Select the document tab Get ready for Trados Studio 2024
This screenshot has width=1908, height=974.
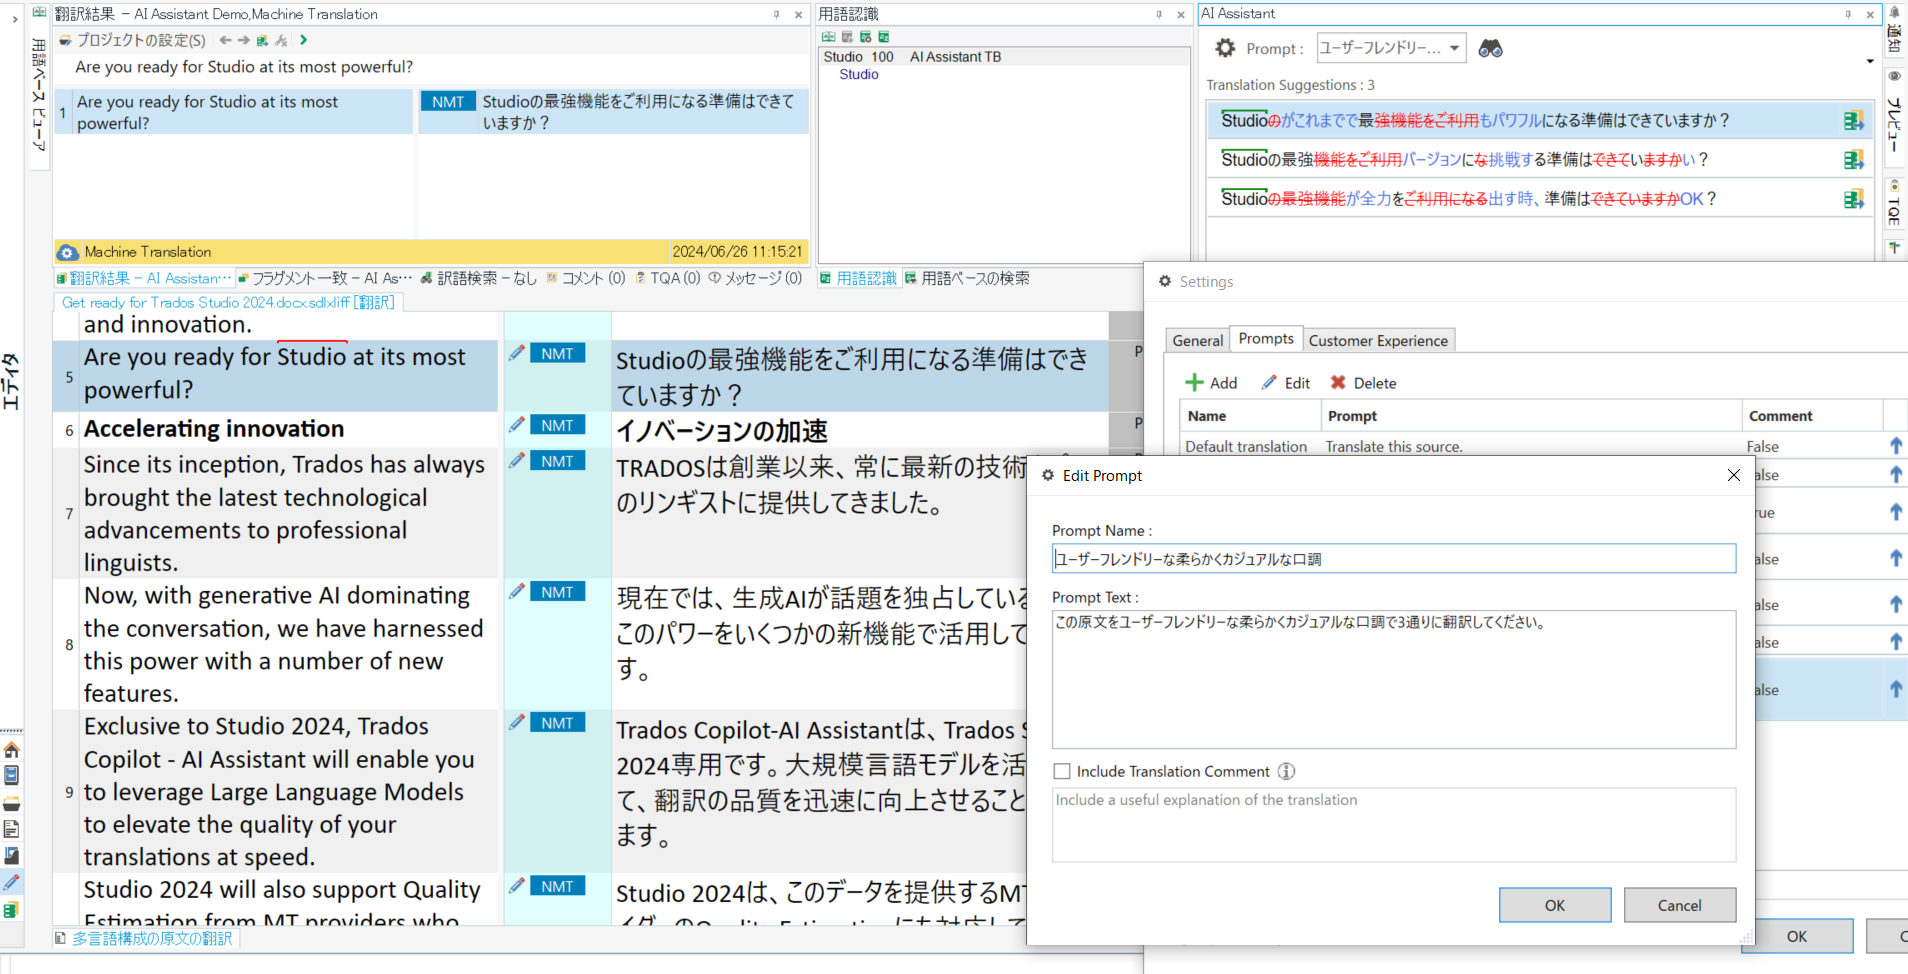228,302
